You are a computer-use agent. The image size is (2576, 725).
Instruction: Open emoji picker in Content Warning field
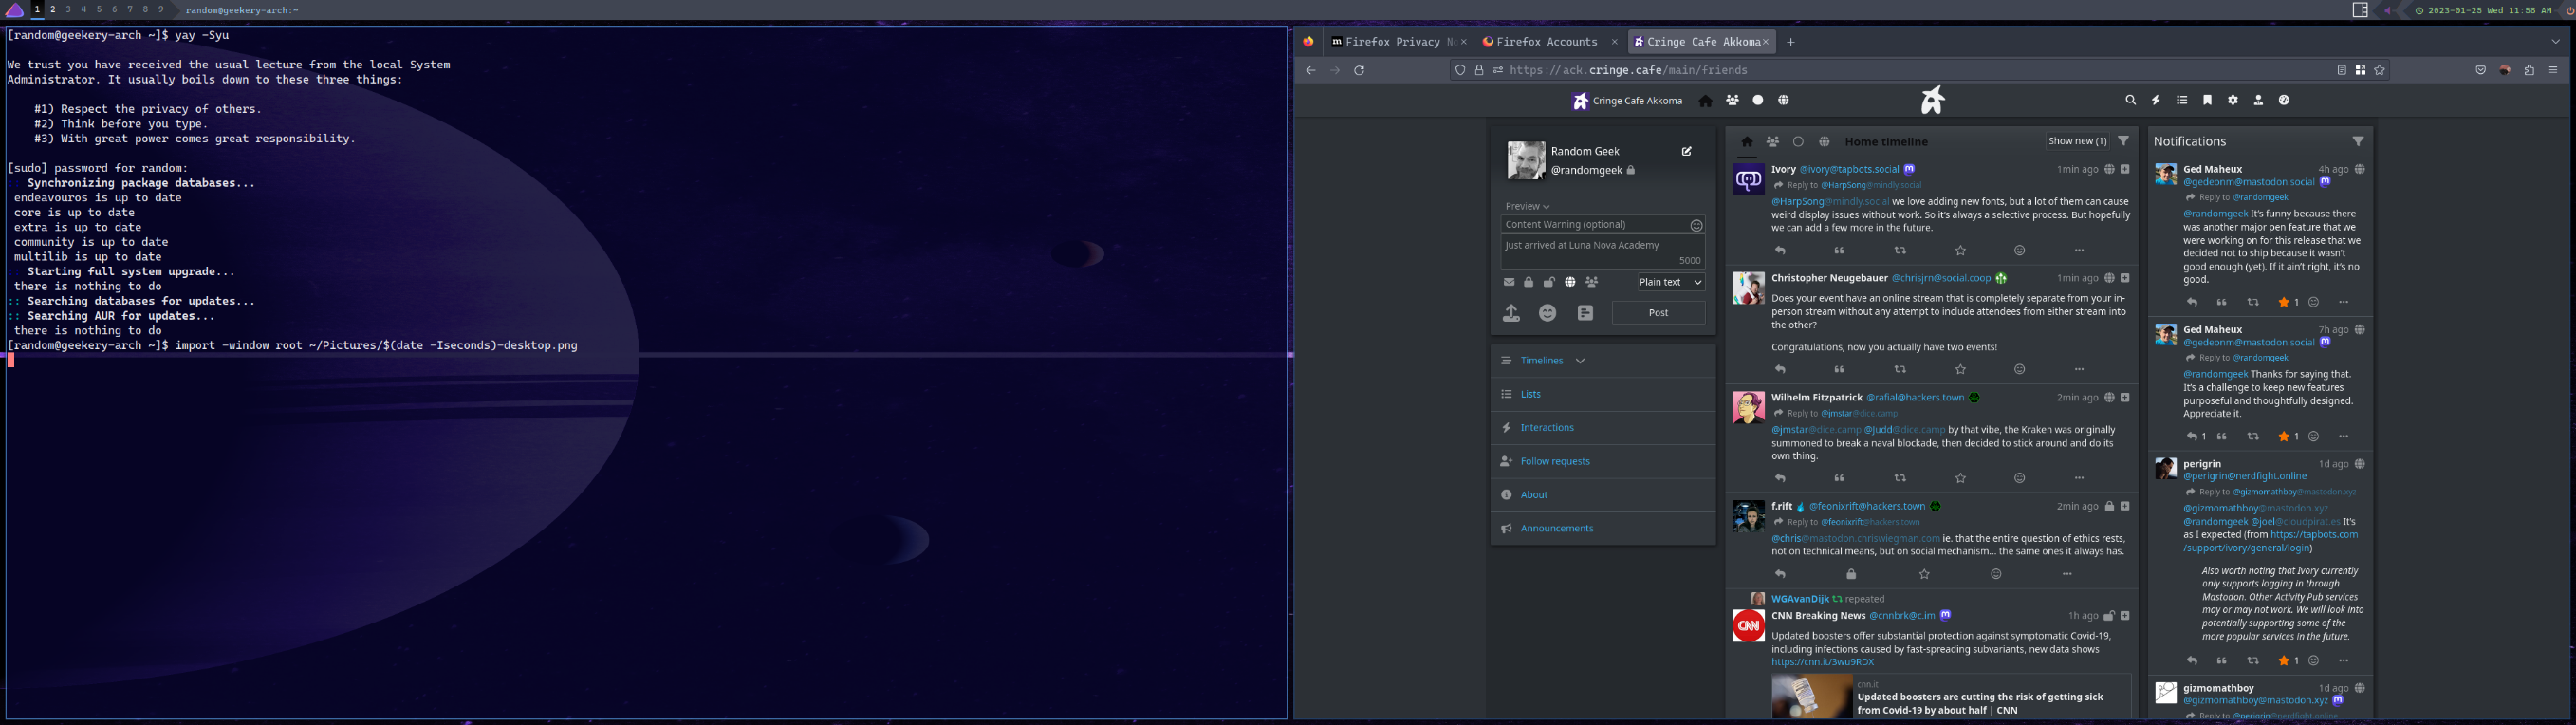[x=1696, y=226]
